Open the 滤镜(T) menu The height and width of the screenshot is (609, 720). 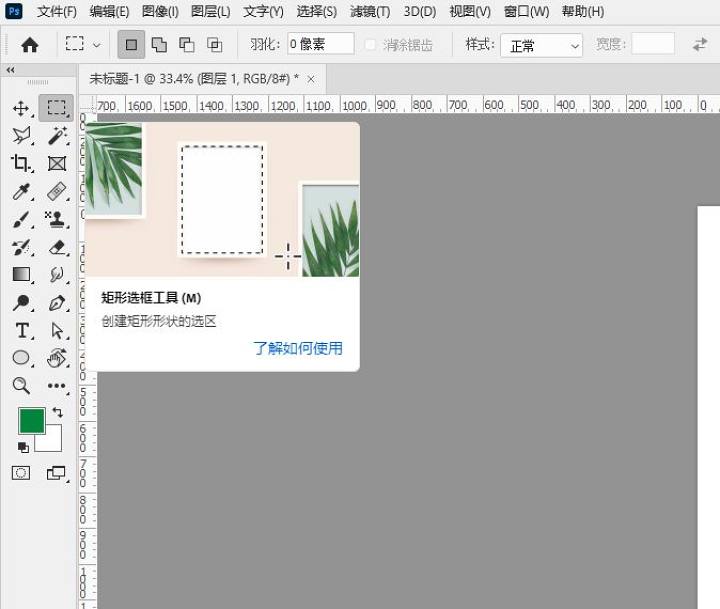370,11
